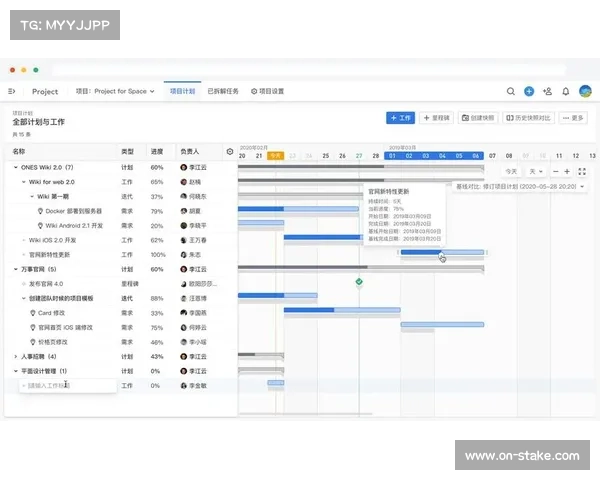Open the add member icon
This screenshot has width=600, height=480.
click(x=547, y=91)
